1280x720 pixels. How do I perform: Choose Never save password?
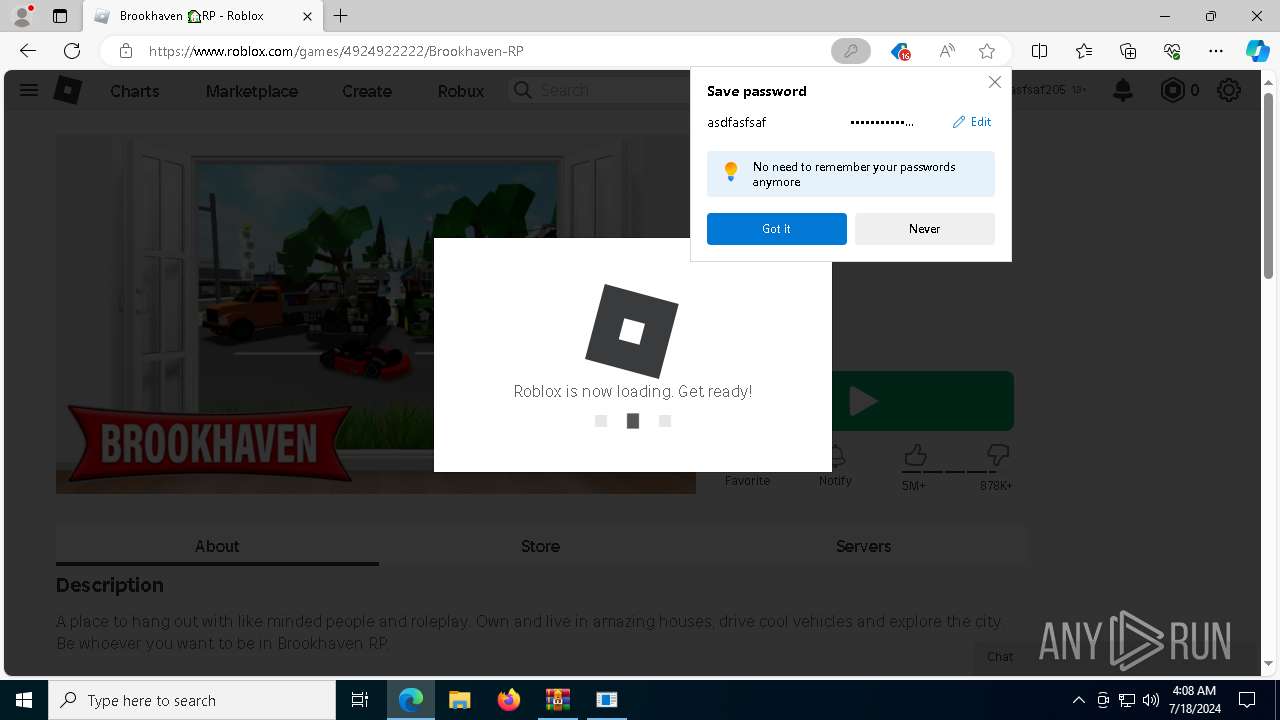925,229
